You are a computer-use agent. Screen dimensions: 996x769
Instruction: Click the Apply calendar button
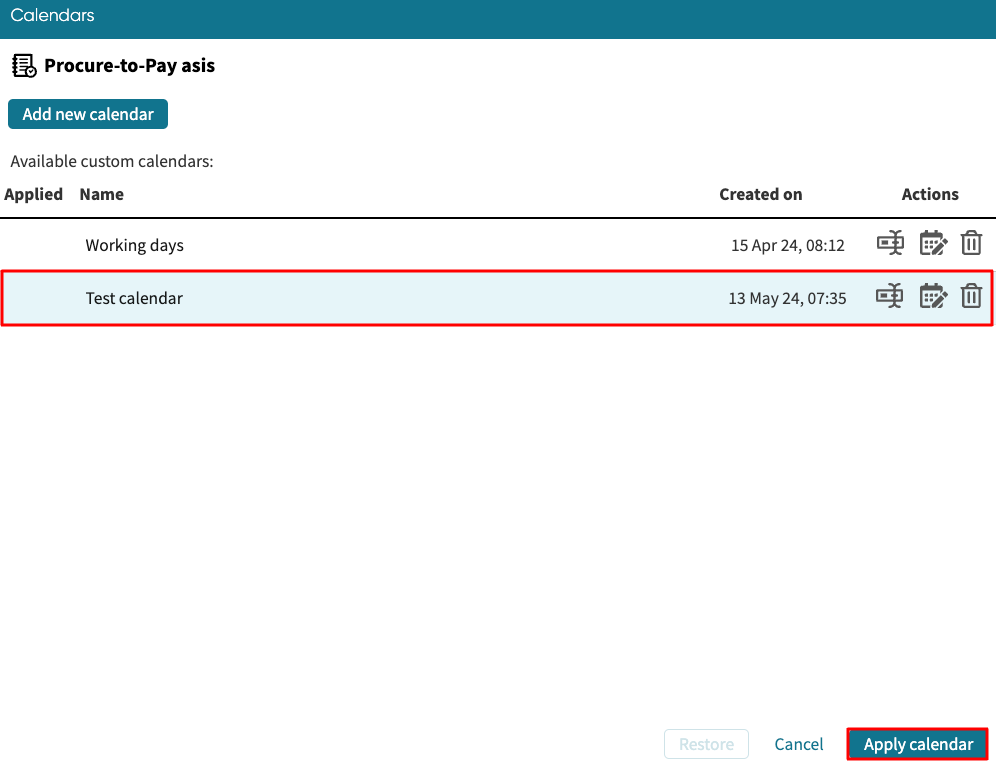[918, 744]
